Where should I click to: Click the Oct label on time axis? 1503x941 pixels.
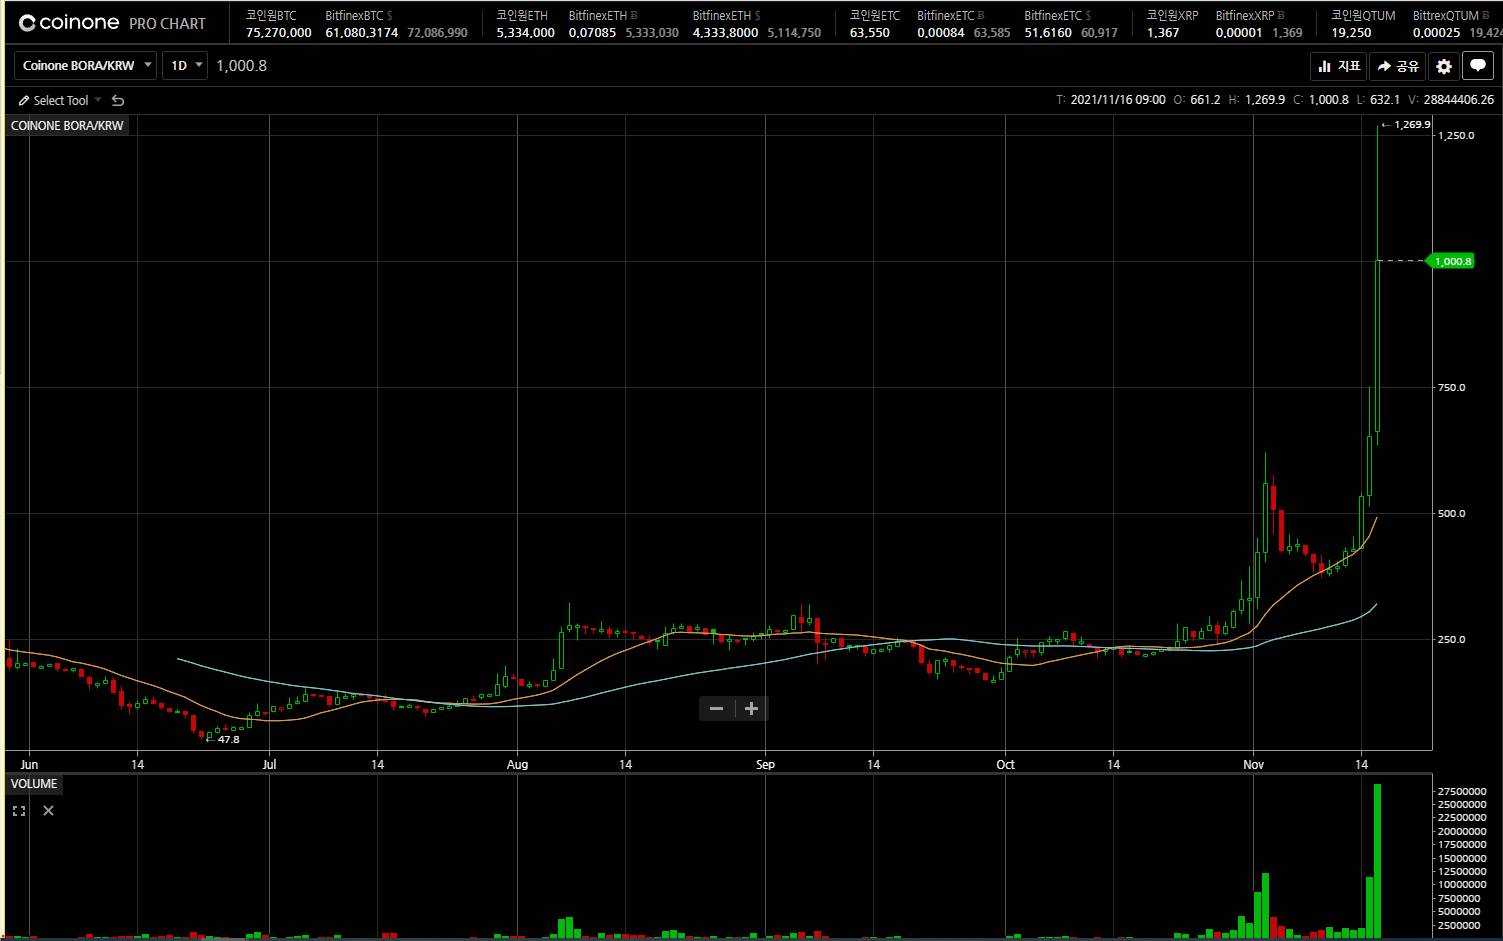coord(1005,764)
